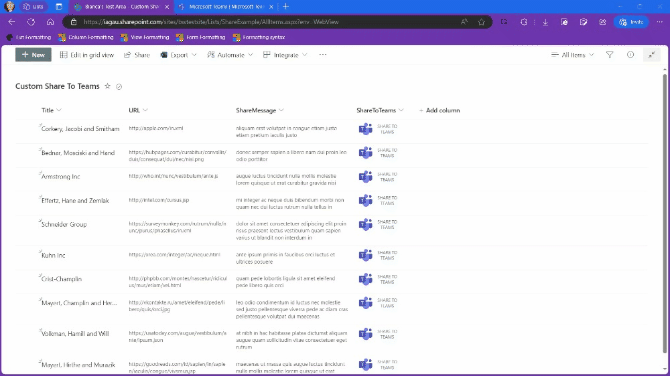Click the Teams share icon for Crist-Champlin
Image resolution: width=670 pixels, height=376 pixels.
pyautogui.click(x=365, y=279)
